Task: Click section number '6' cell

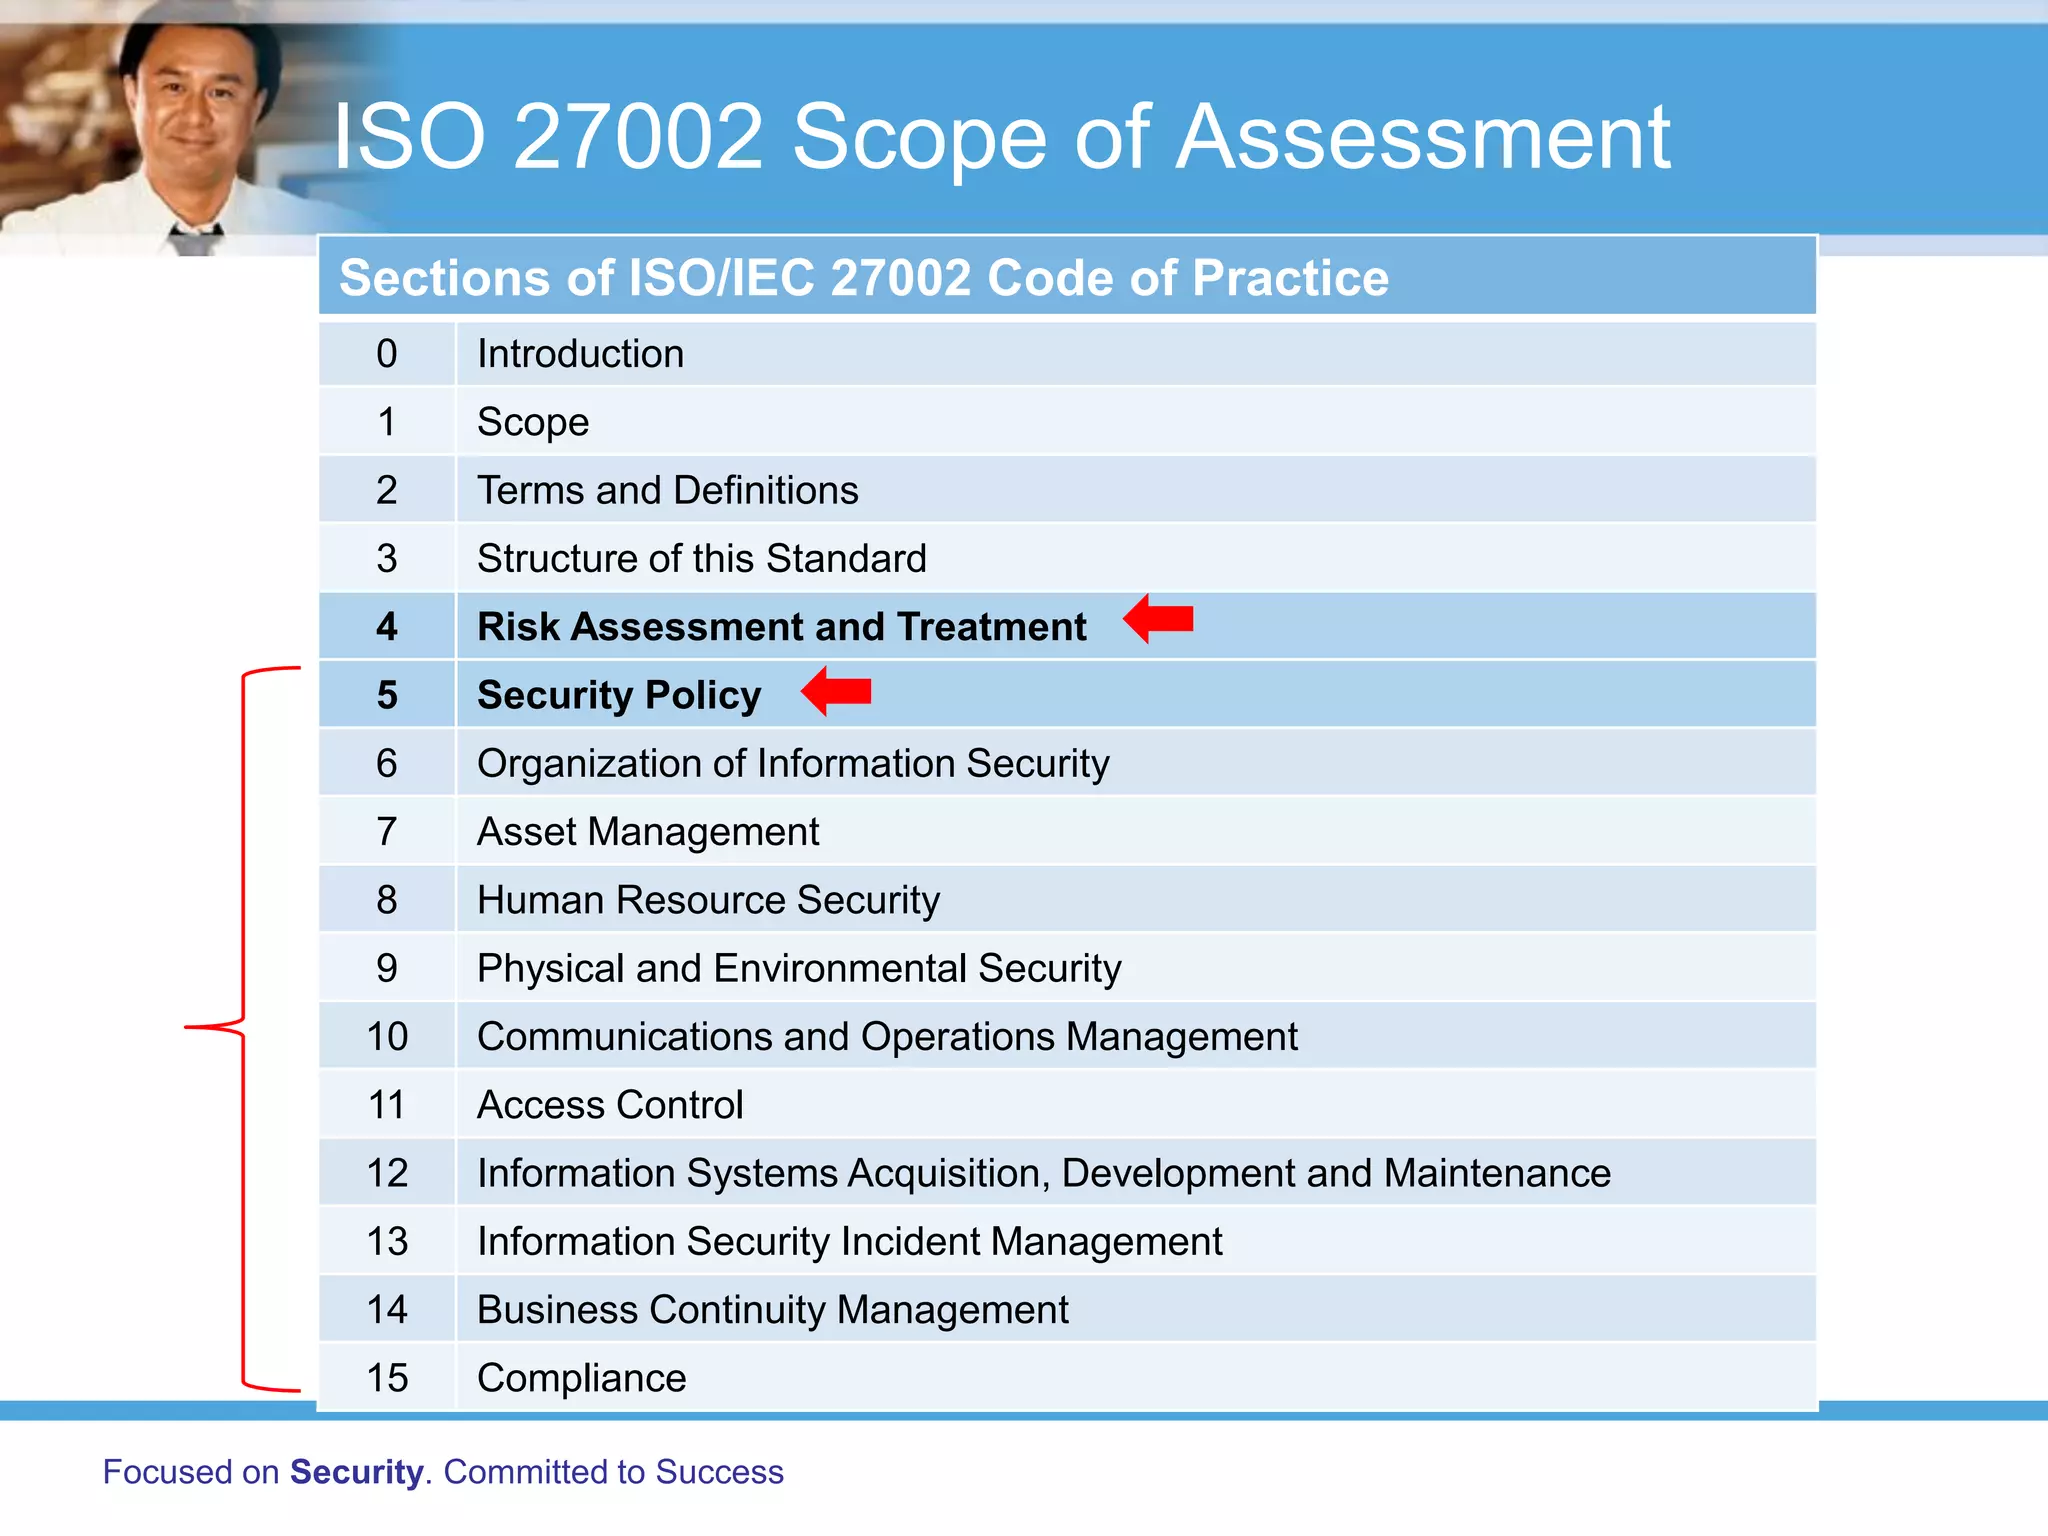Action: click(387, 763)
